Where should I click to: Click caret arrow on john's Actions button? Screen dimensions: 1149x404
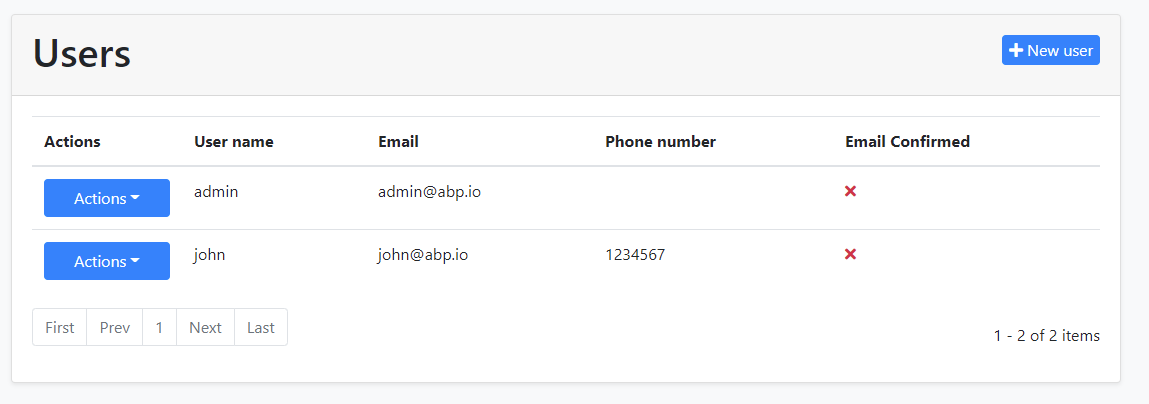point(135,261)
